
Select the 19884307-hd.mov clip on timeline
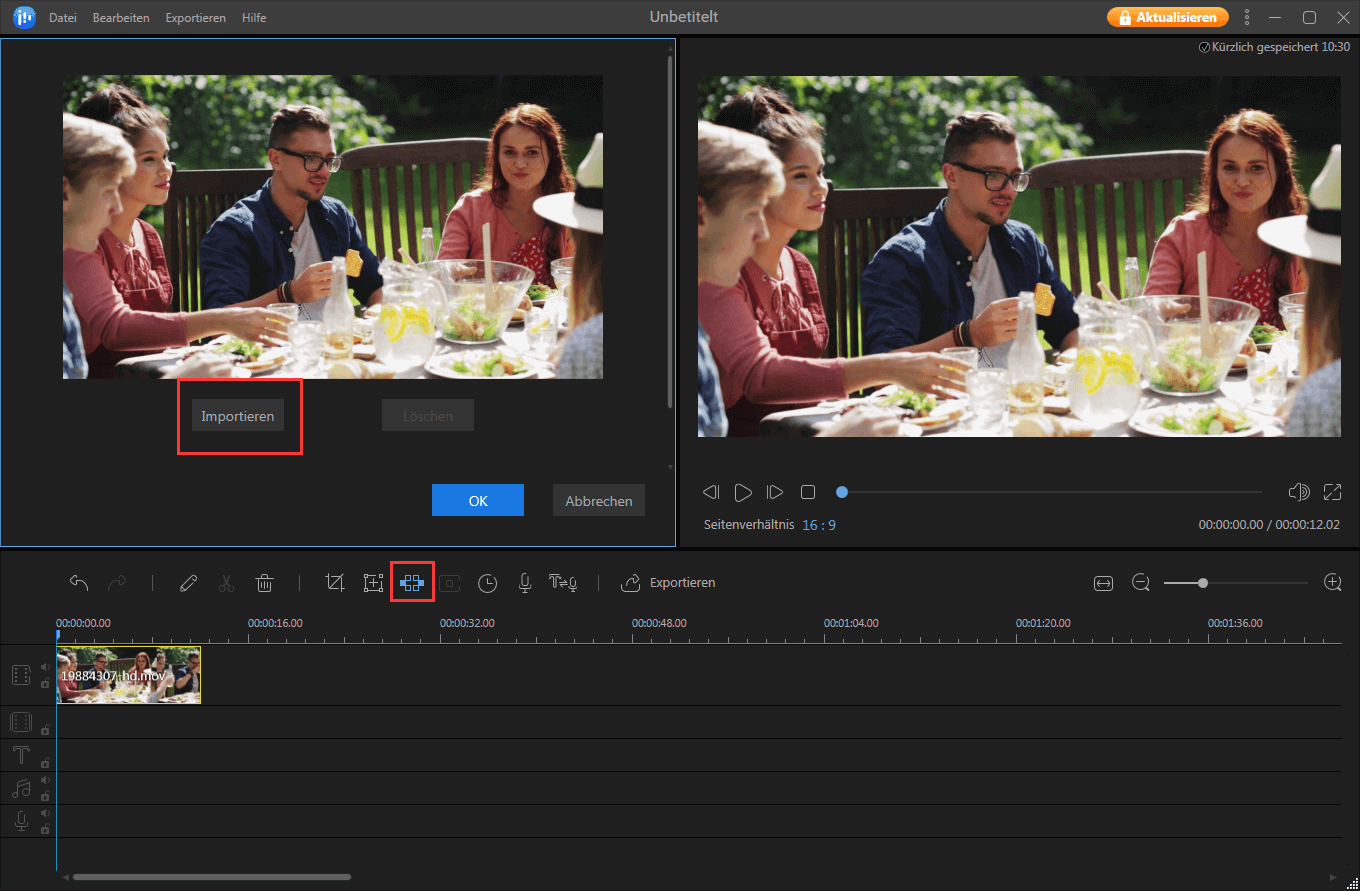click(x=128, y=675)
